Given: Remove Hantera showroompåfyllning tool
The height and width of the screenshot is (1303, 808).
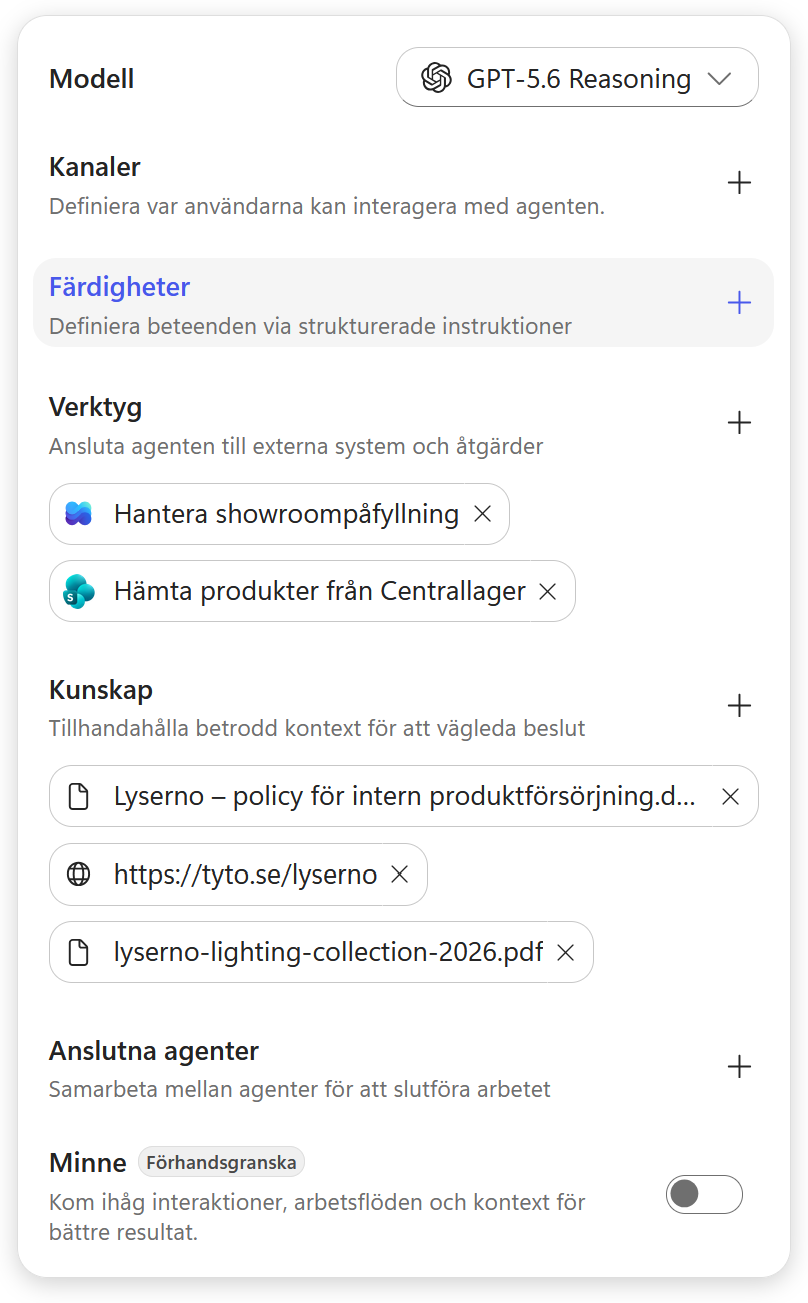Looking at the screenshot, I should 482,514.
